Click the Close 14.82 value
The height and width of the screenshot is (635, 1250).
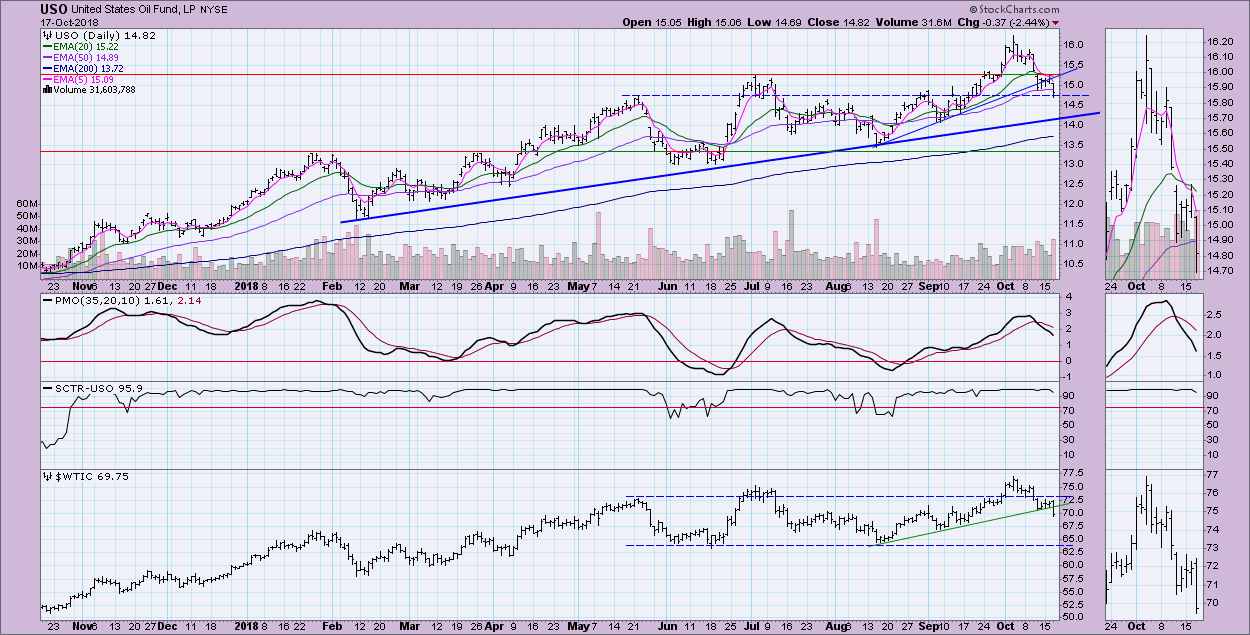(x=838, y=22)
